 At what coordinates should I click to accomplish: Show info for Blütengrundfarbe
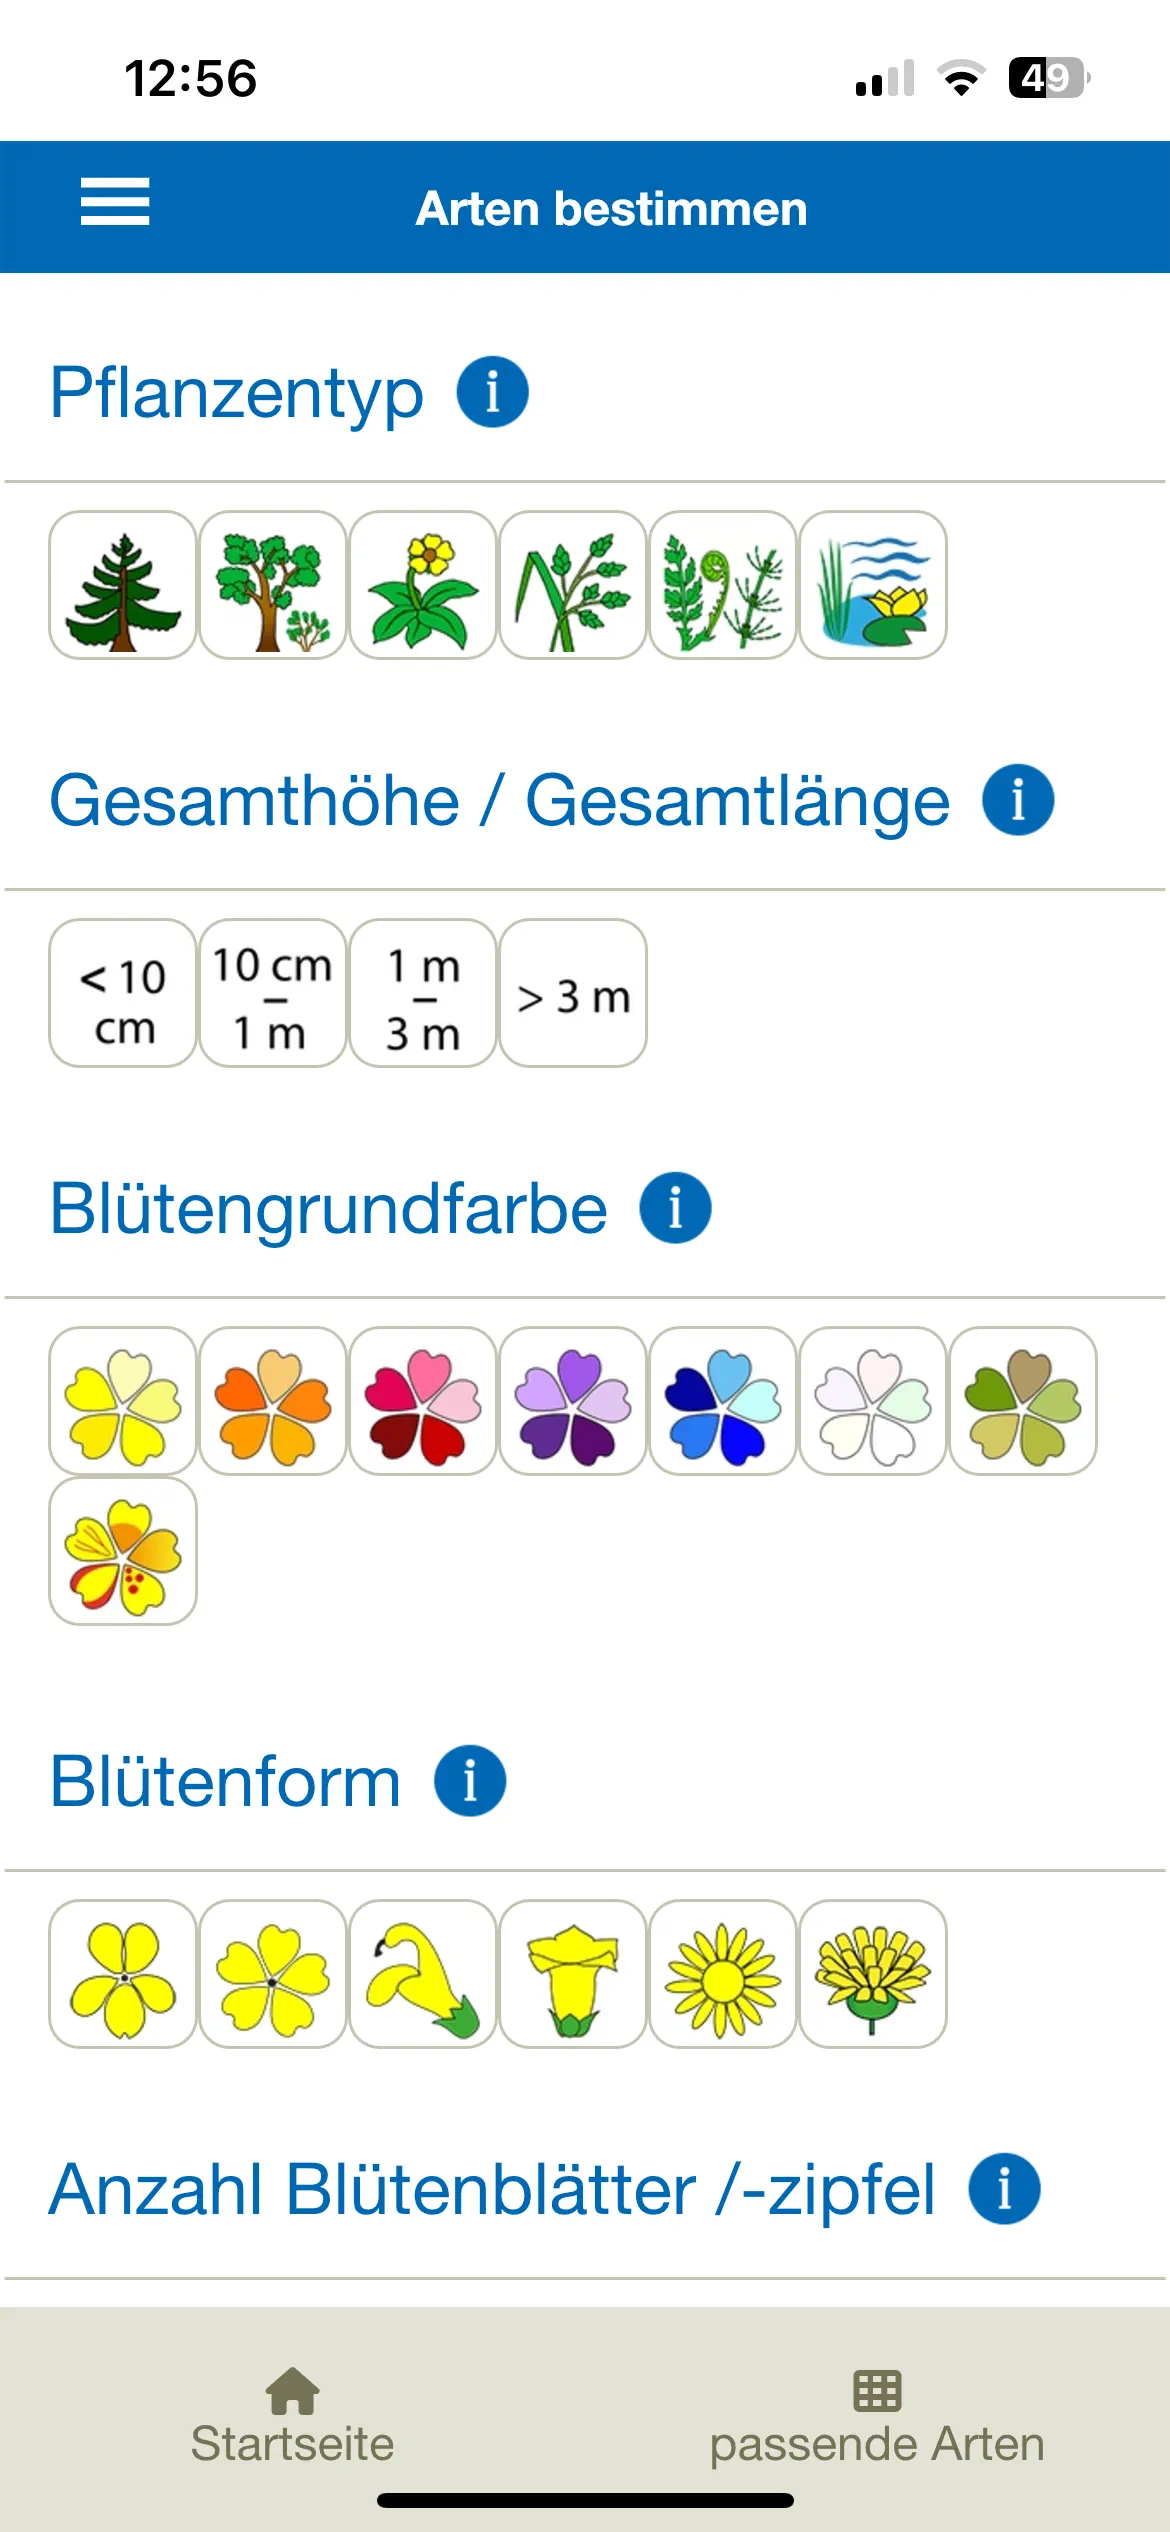(x=675, y=1208)
